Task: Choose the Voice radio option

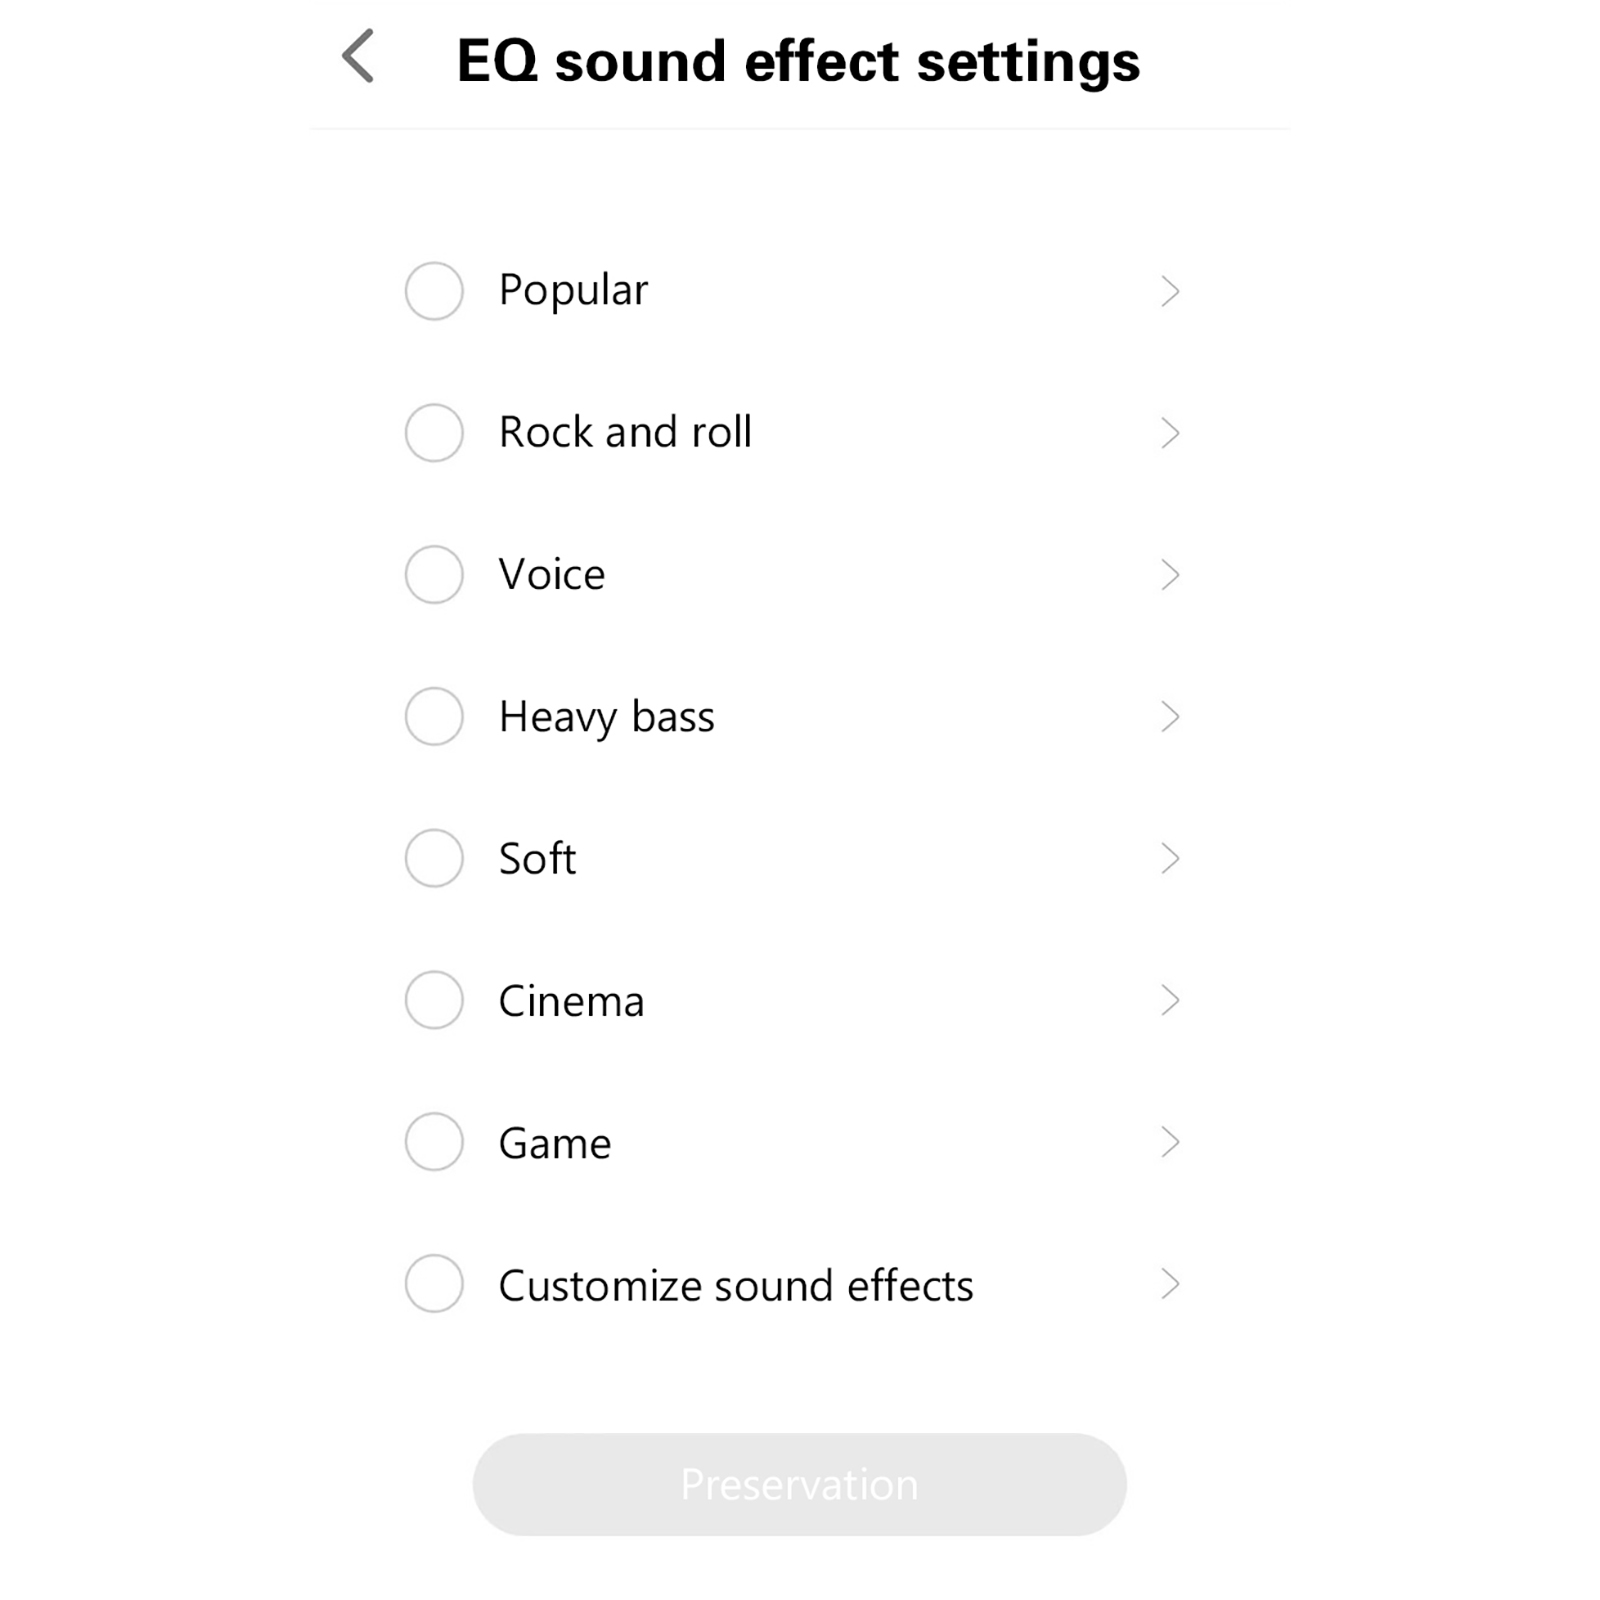Action: point(434,575)
